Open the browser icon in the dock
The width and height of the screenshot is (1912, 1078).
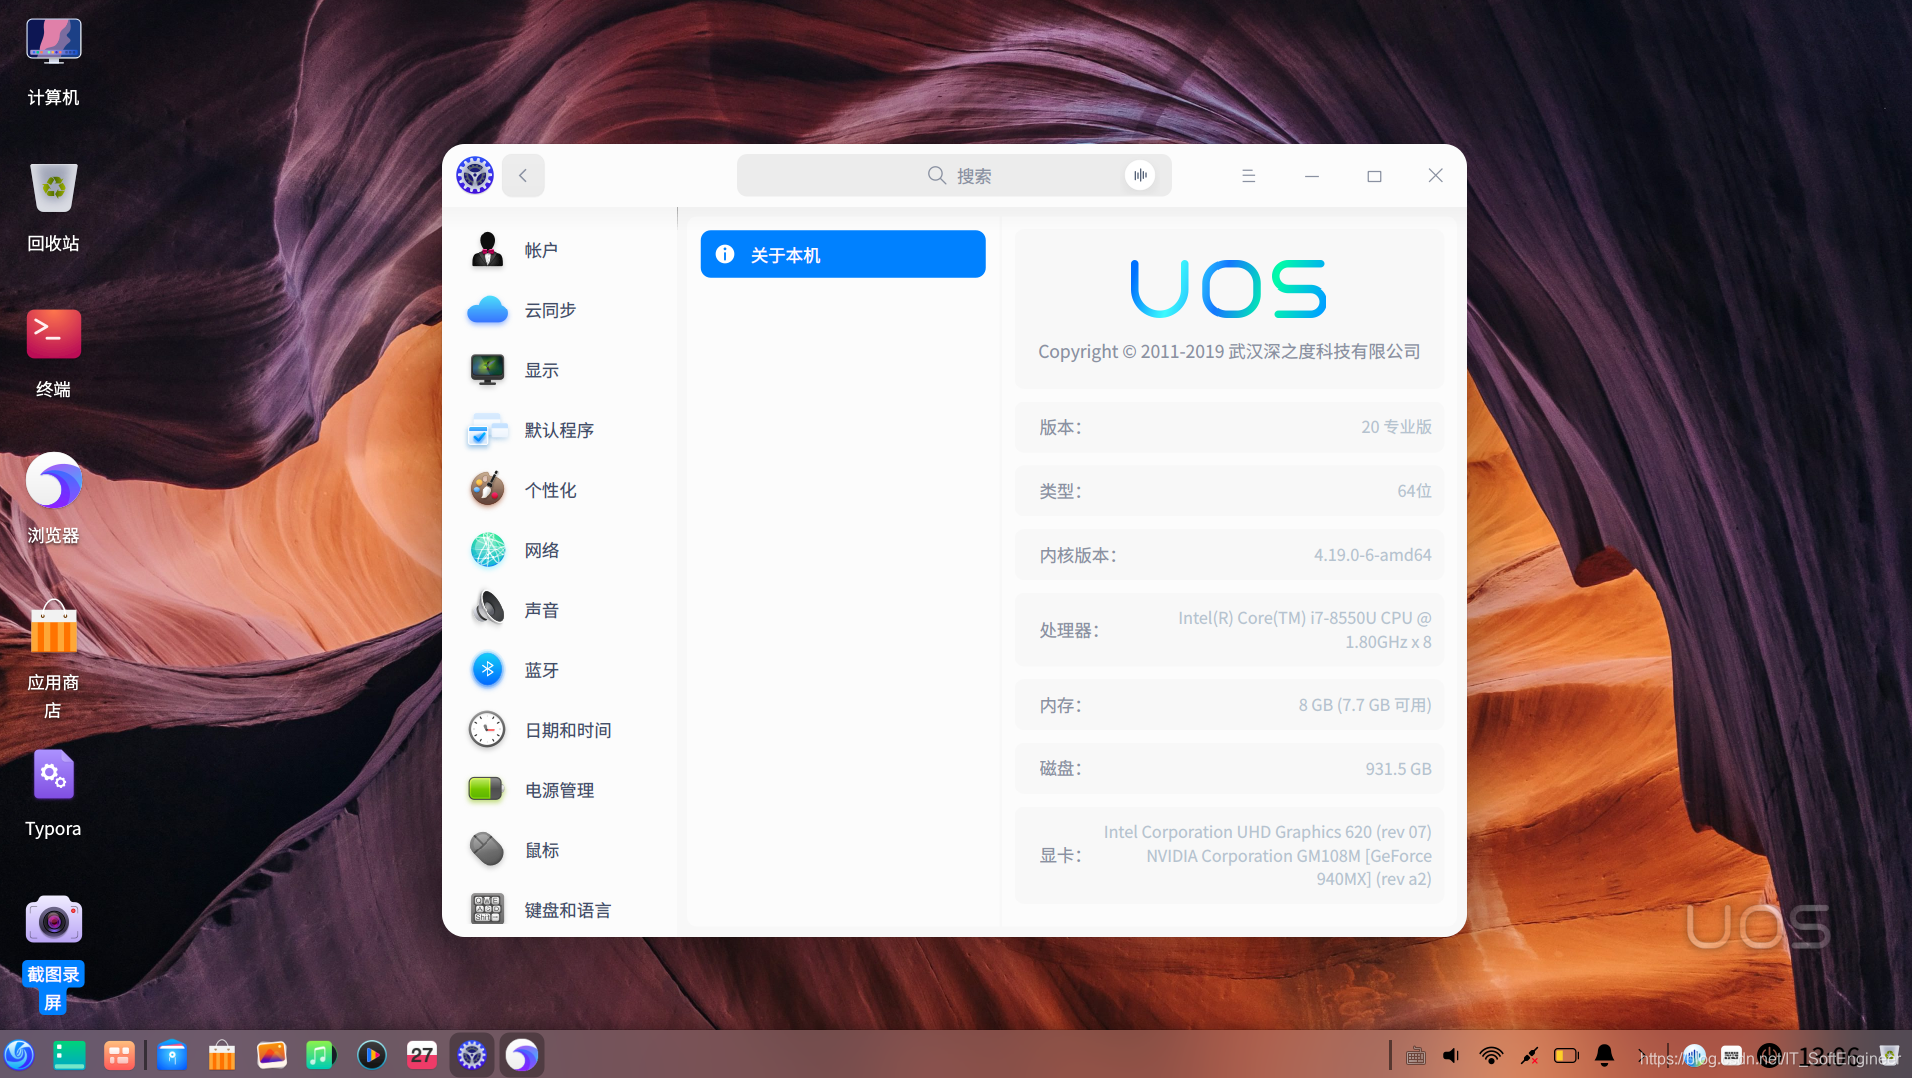522,1055
